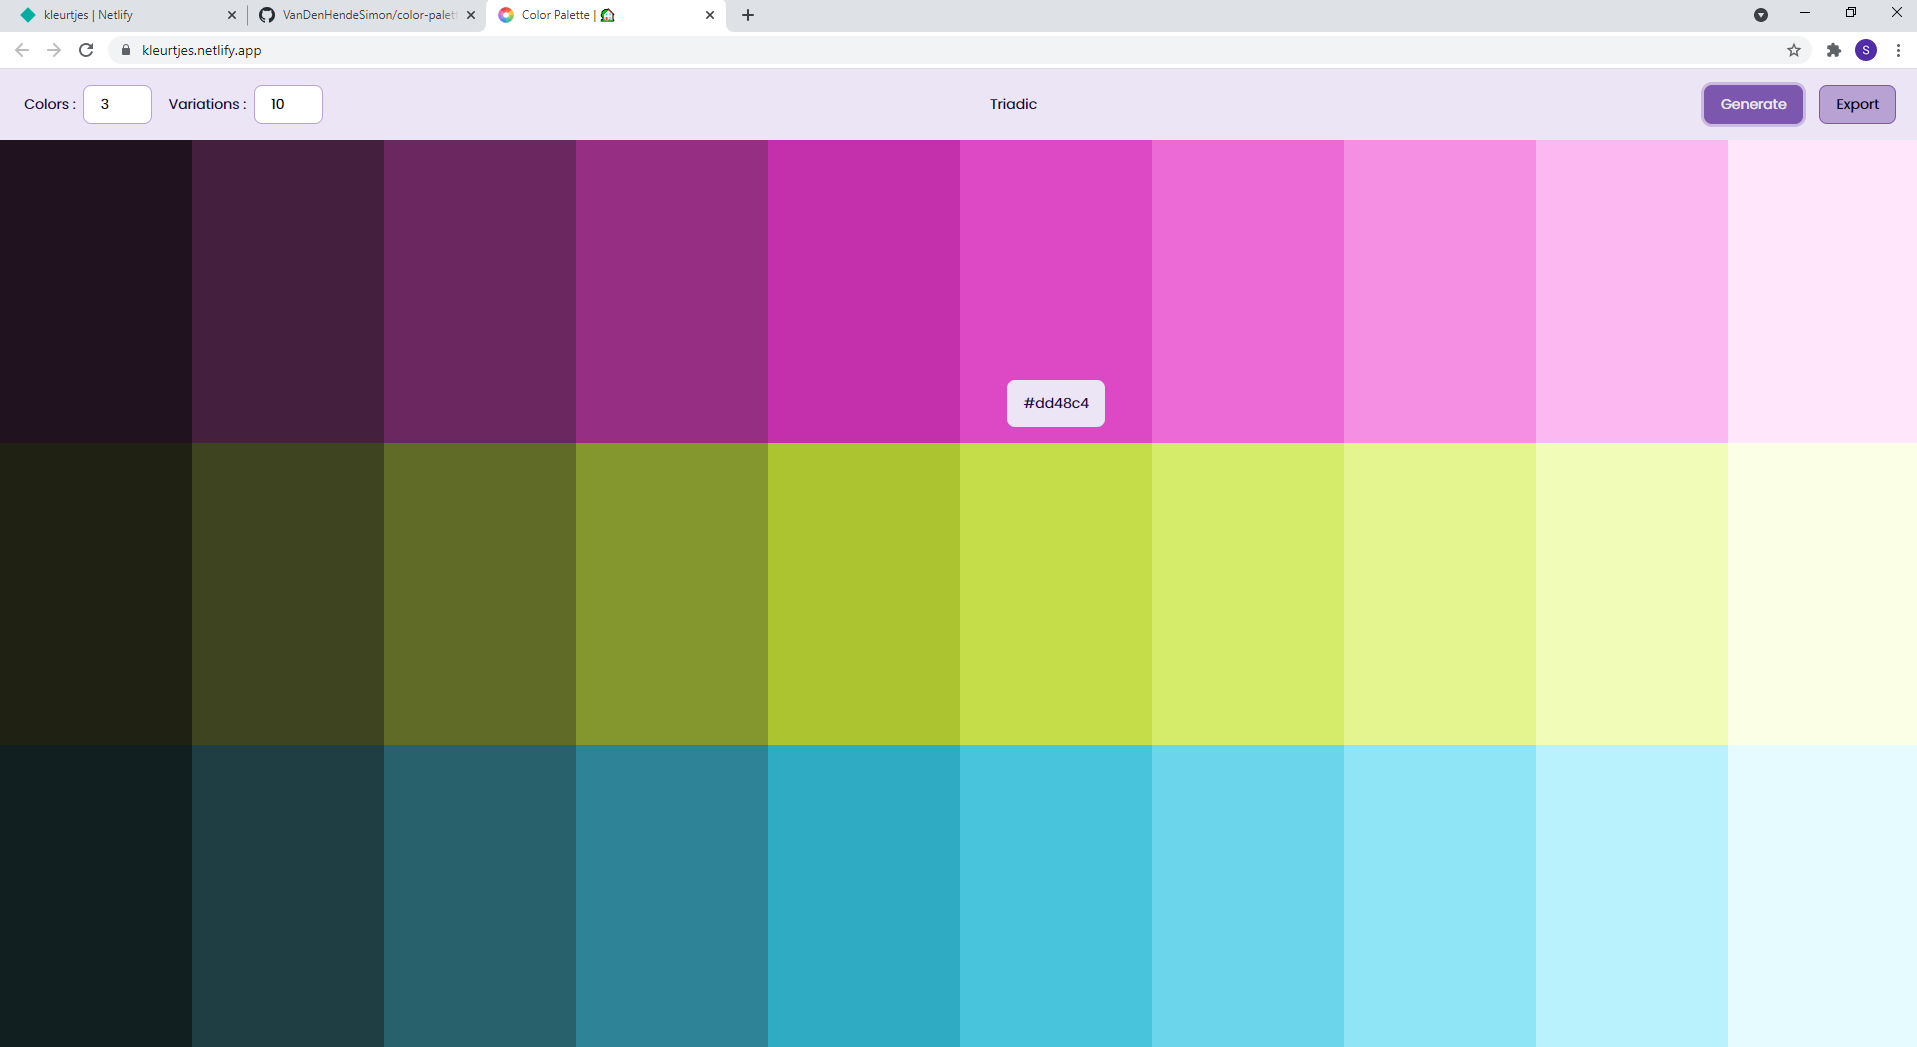Focus the Colors number field
This screenshot has height=1047, width=1917.
click(117, 104)
